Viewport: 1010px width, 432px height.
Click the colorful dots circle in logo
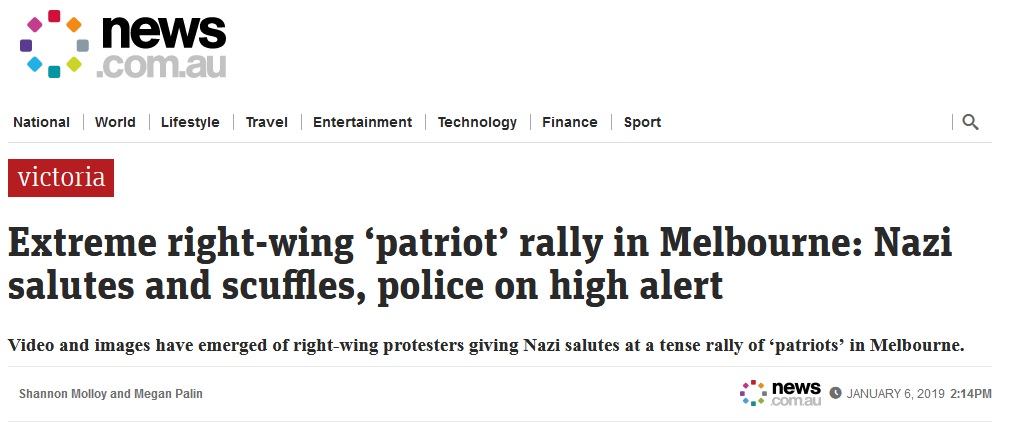tap(54, 44)
